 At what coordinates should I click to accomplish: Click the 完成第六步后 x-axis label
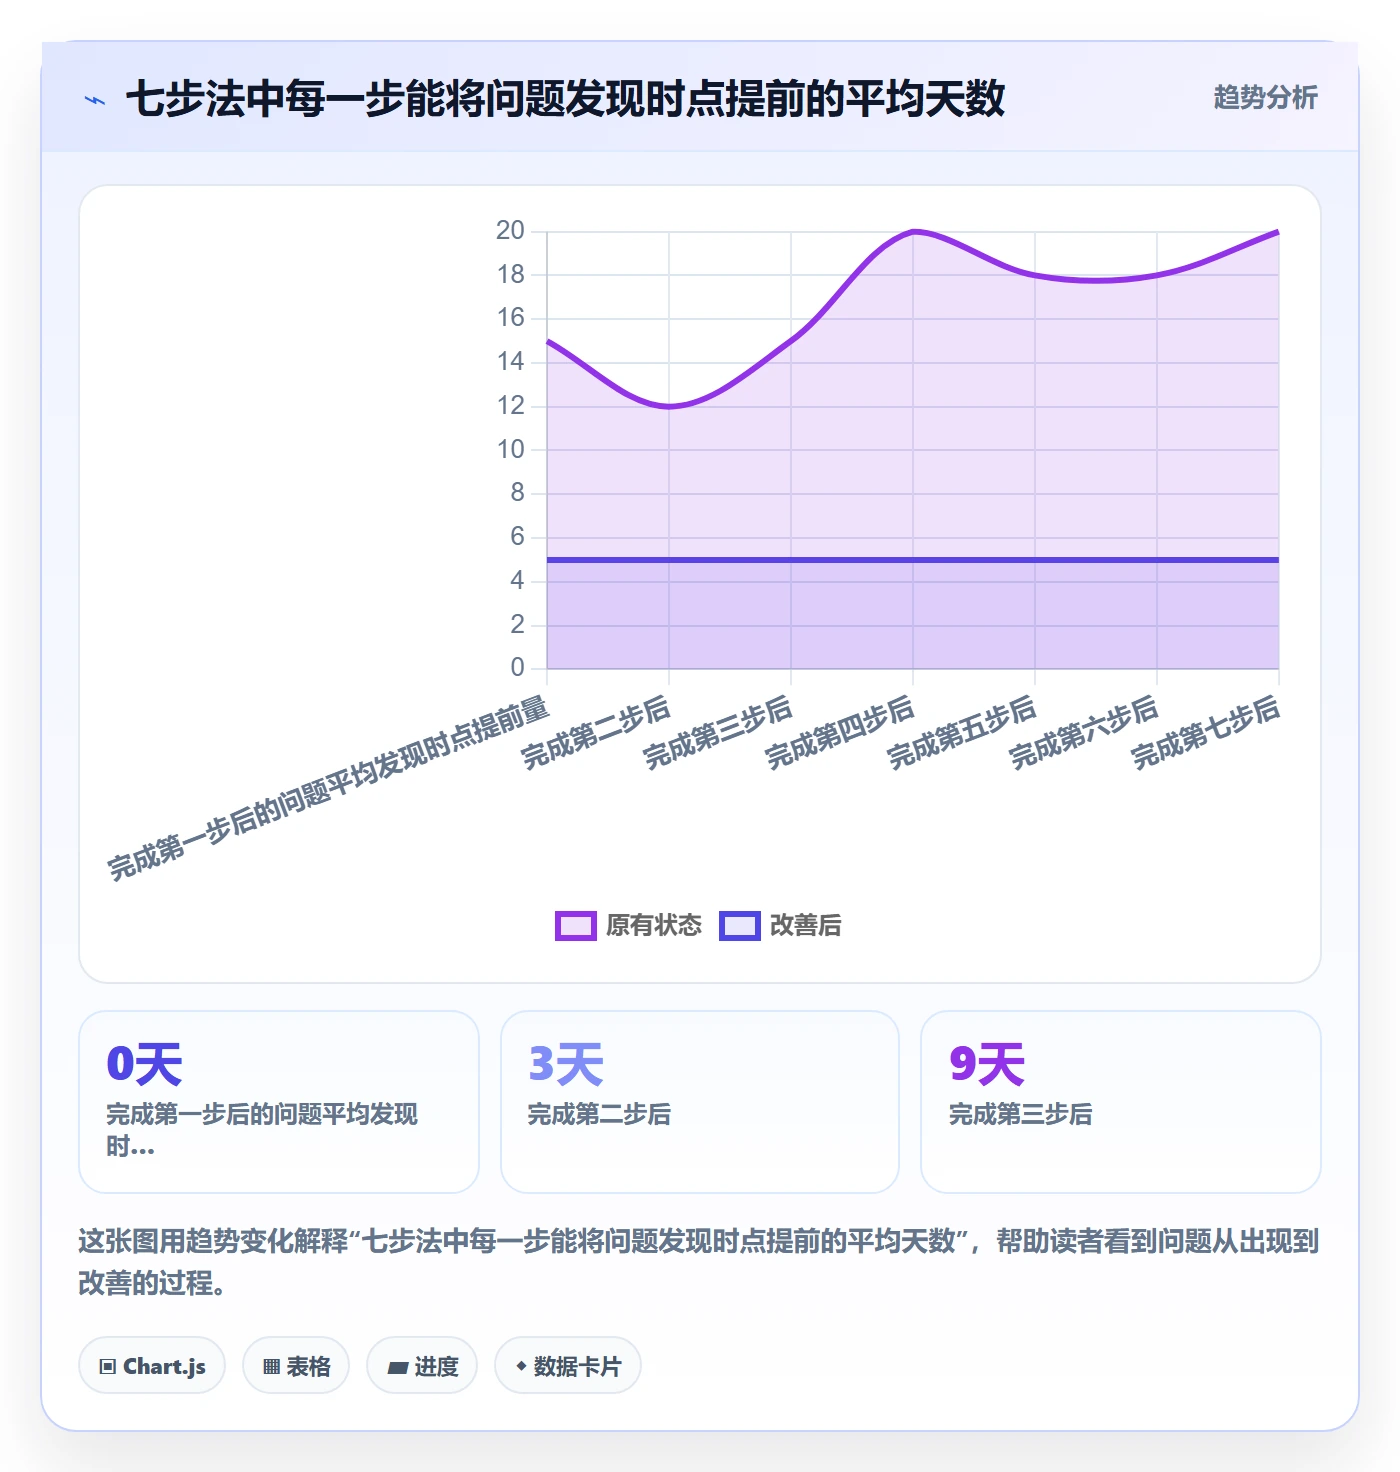[x=1084, y=733]
